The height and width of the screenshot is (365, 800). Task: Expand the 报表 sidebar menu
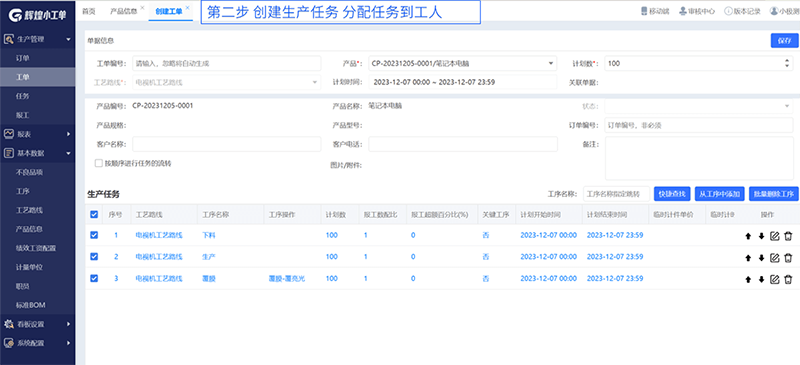[x=38, y=134]
